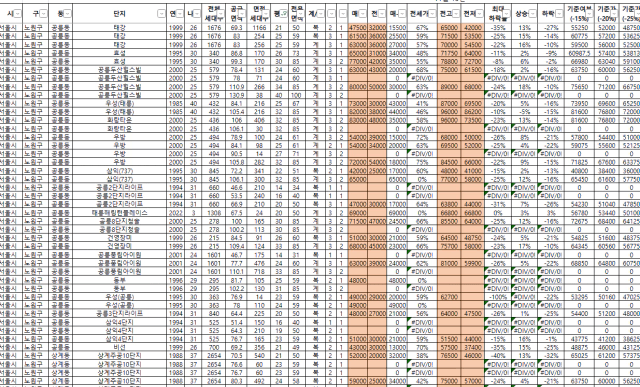Image resolution: width=640 pixels, height=387 pixels.
Task: Open the 동 column filter dropdown
Action: tap(67, 14)
